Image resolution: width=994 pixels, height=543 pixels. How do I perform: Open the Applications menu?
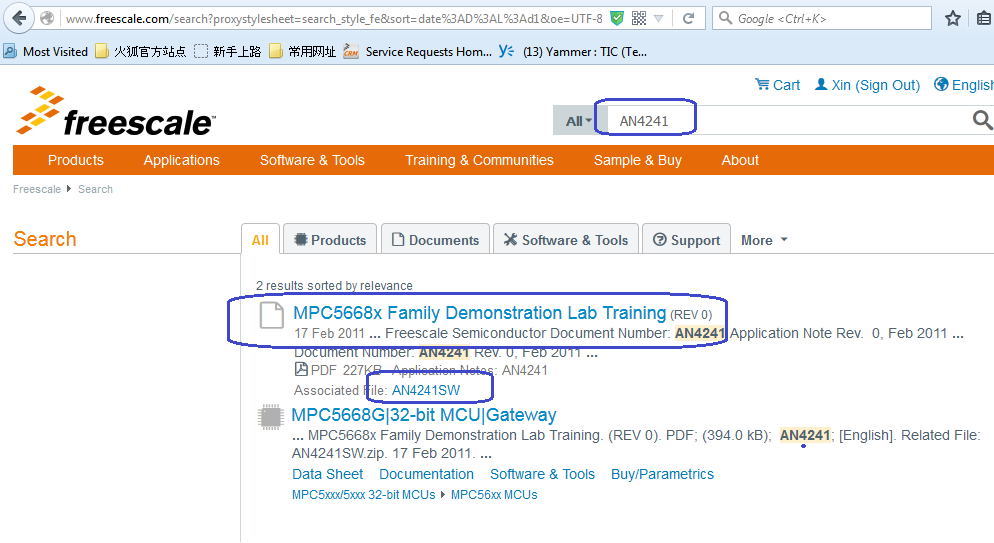[181, 160]
